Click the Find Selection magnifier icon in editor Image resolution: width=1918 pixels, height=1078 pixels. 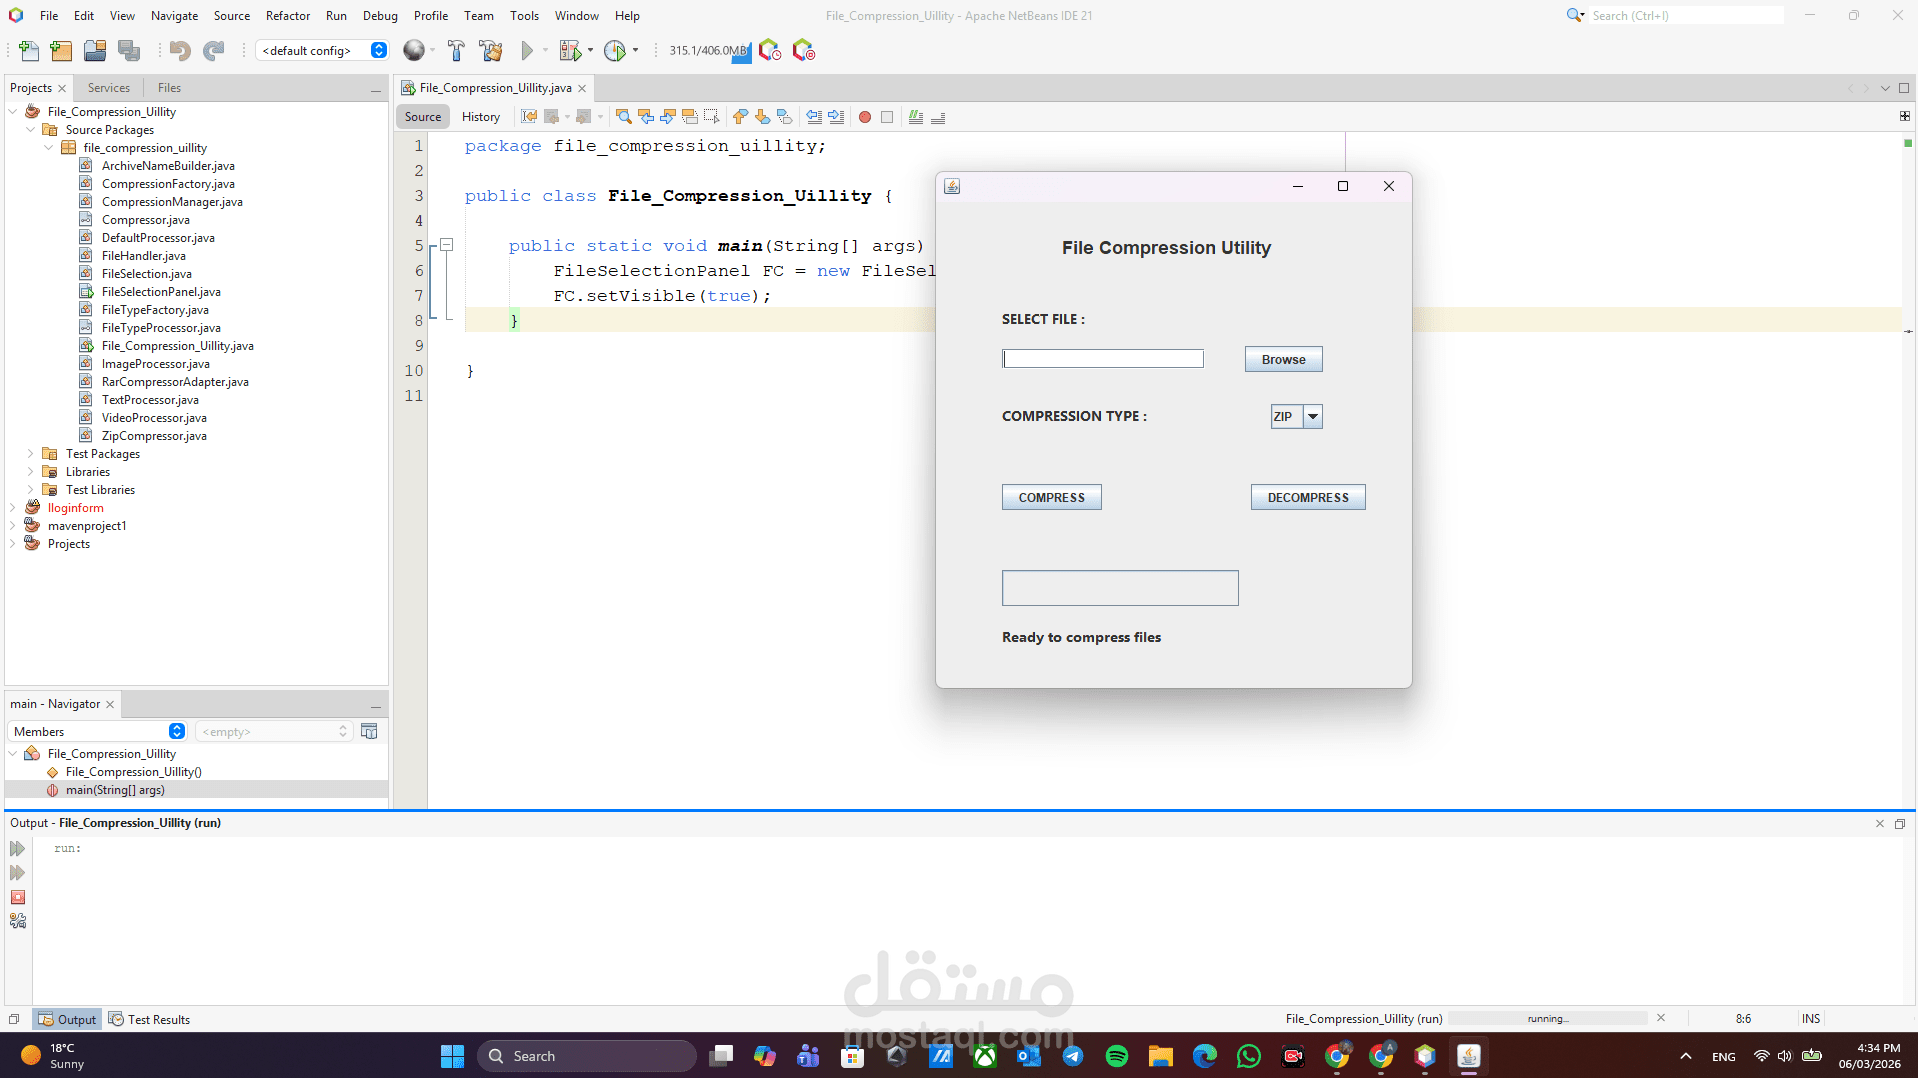(624, 117)
